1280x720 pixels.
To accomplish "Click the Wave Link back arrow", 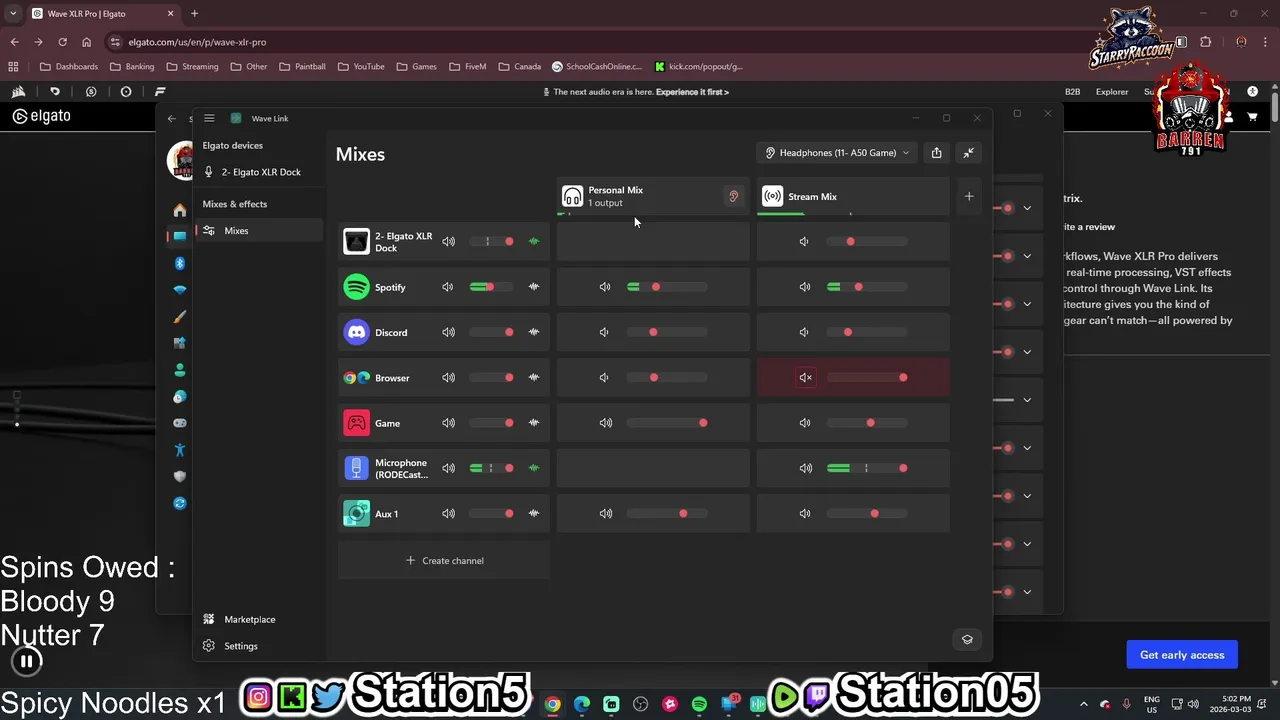I will pyautogui.click(x=172, y=118).
